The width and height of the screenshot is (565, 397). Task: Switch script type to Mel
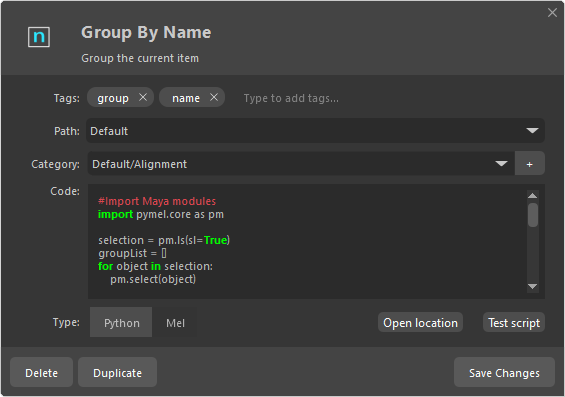coord(175,322)
